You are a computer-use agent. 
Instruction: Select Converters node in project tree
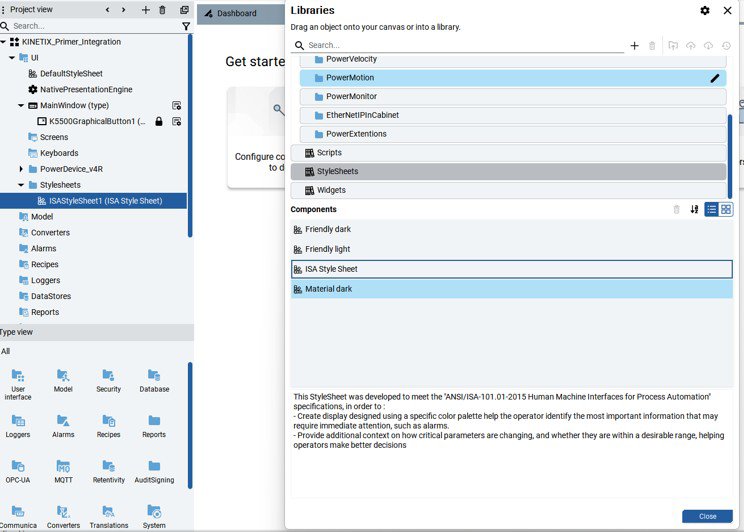pos(45,233)
